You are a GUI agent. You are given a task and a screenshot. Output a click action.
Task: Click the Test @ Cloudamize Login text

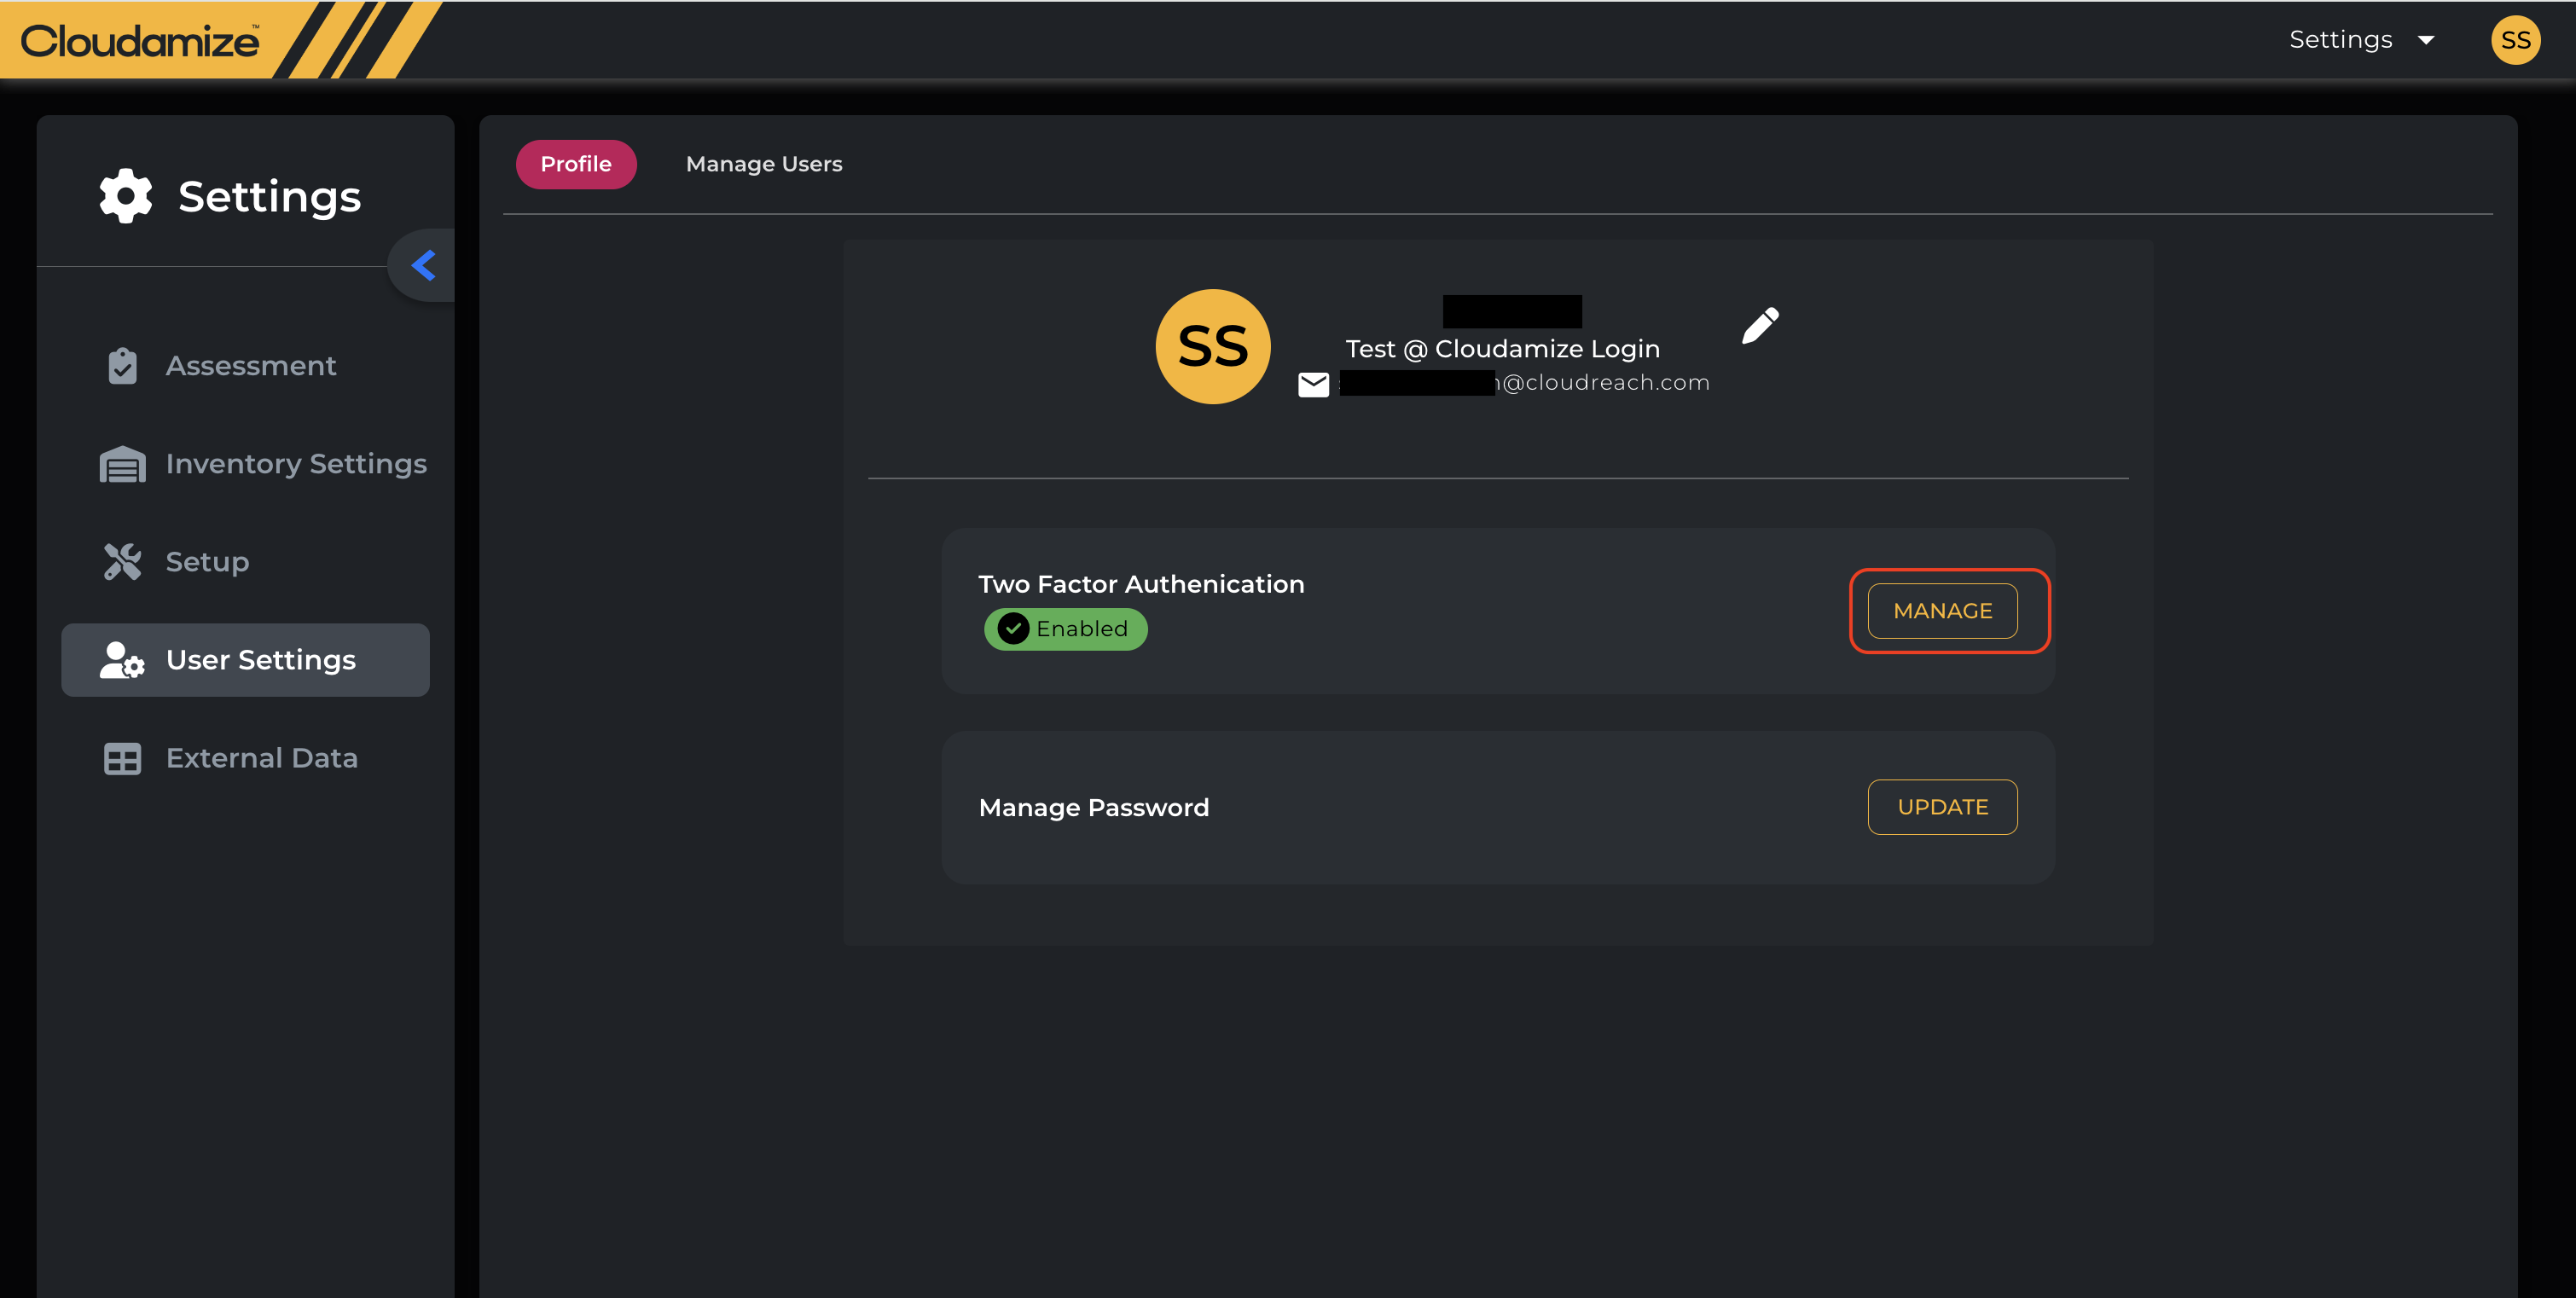point(1502,349)
